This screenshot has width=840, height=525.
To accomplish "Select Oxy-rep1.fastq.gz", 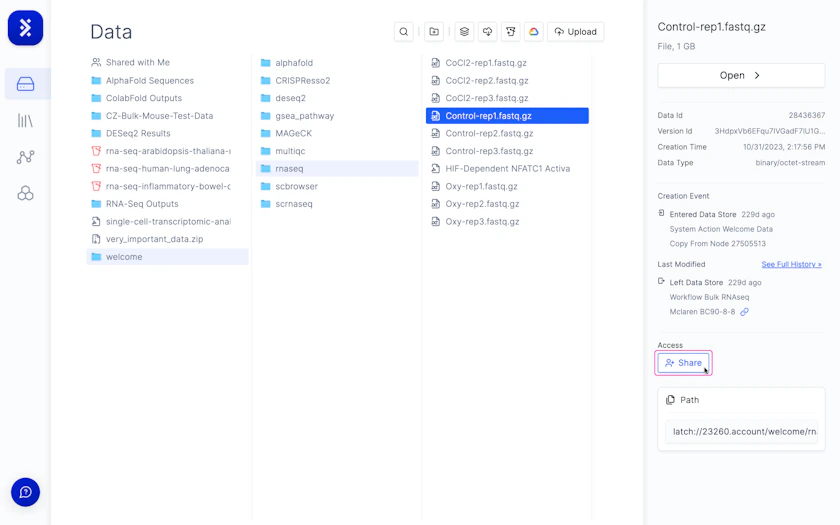I will tap(507, 186).
